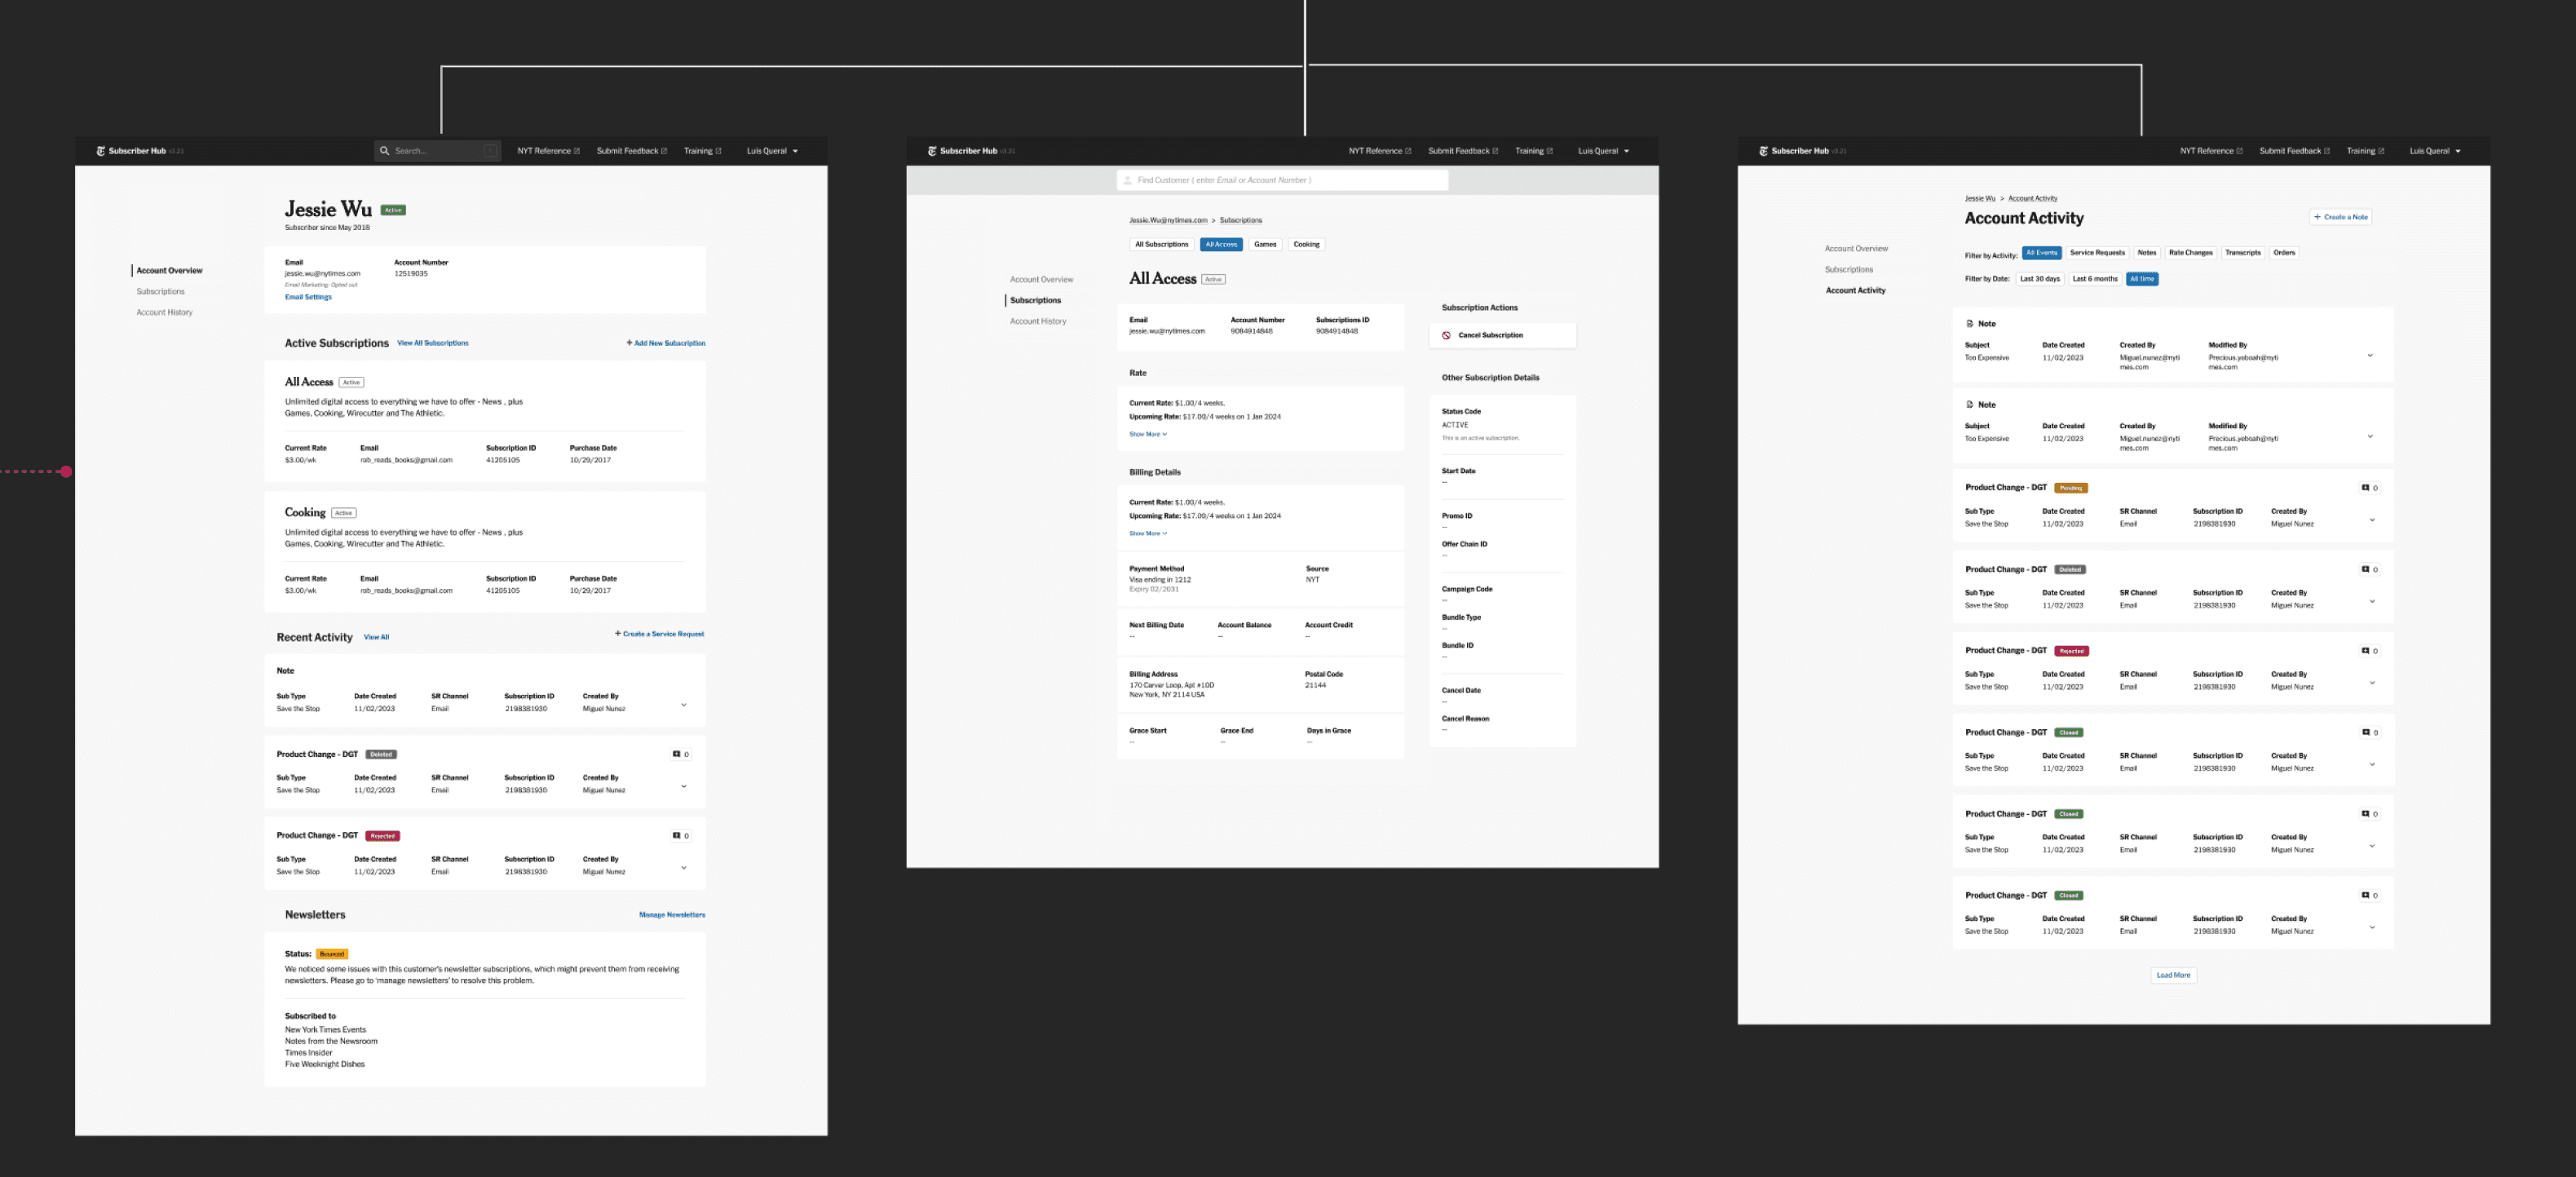Click the external-link icon beside NYT Reference in the Account Activity frame
2576x1177 pixels.
click(x=2239, y=151)
